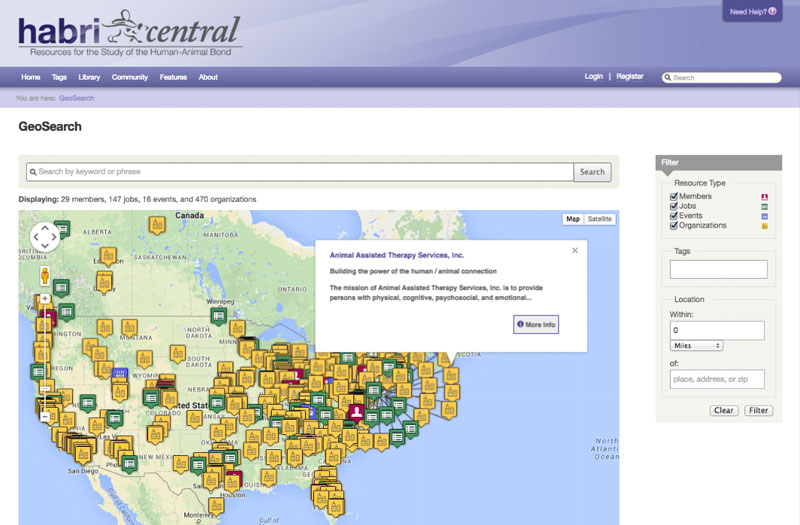800x525 pixels.
Task: Click the blue event marker in Wyoming
Action: 120,375
